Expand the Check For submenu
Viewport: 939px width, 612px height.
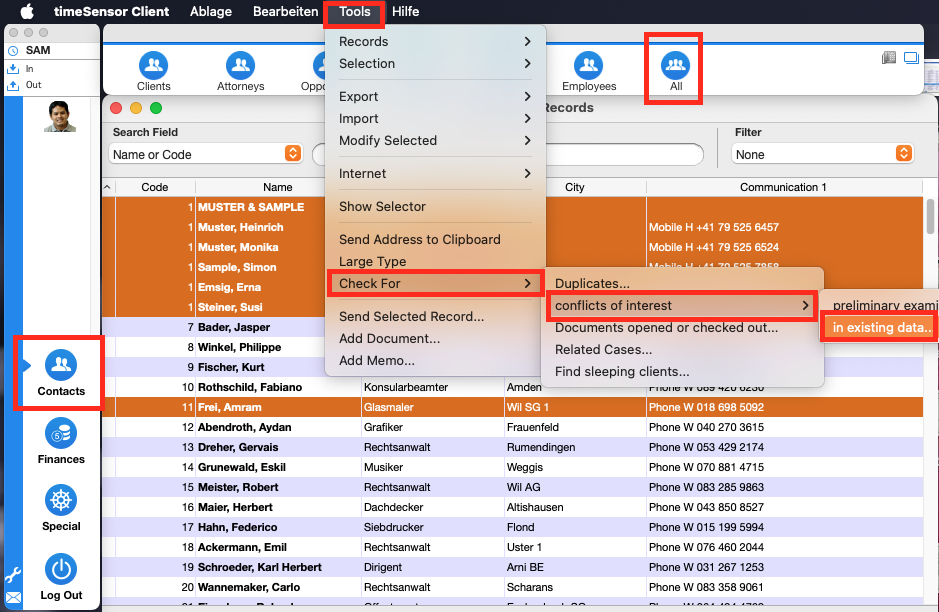click(435, 283)
